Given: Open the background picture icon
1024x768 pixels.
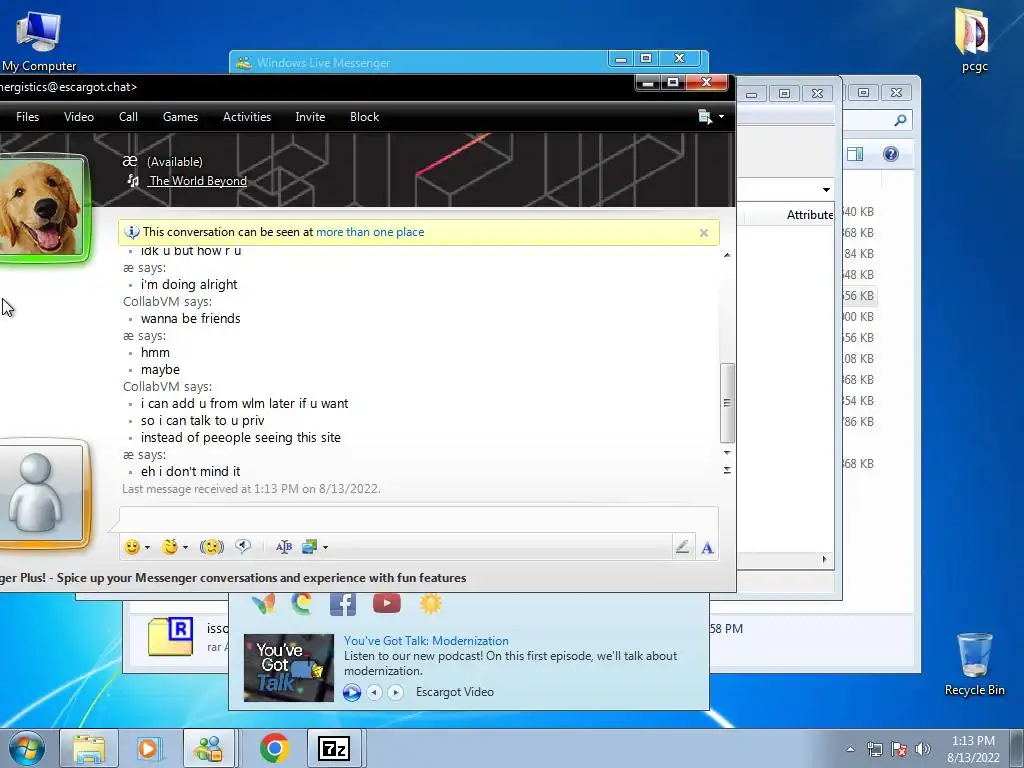Looking at the screenshot, I should pyautogui.click(x=310, y=547).
